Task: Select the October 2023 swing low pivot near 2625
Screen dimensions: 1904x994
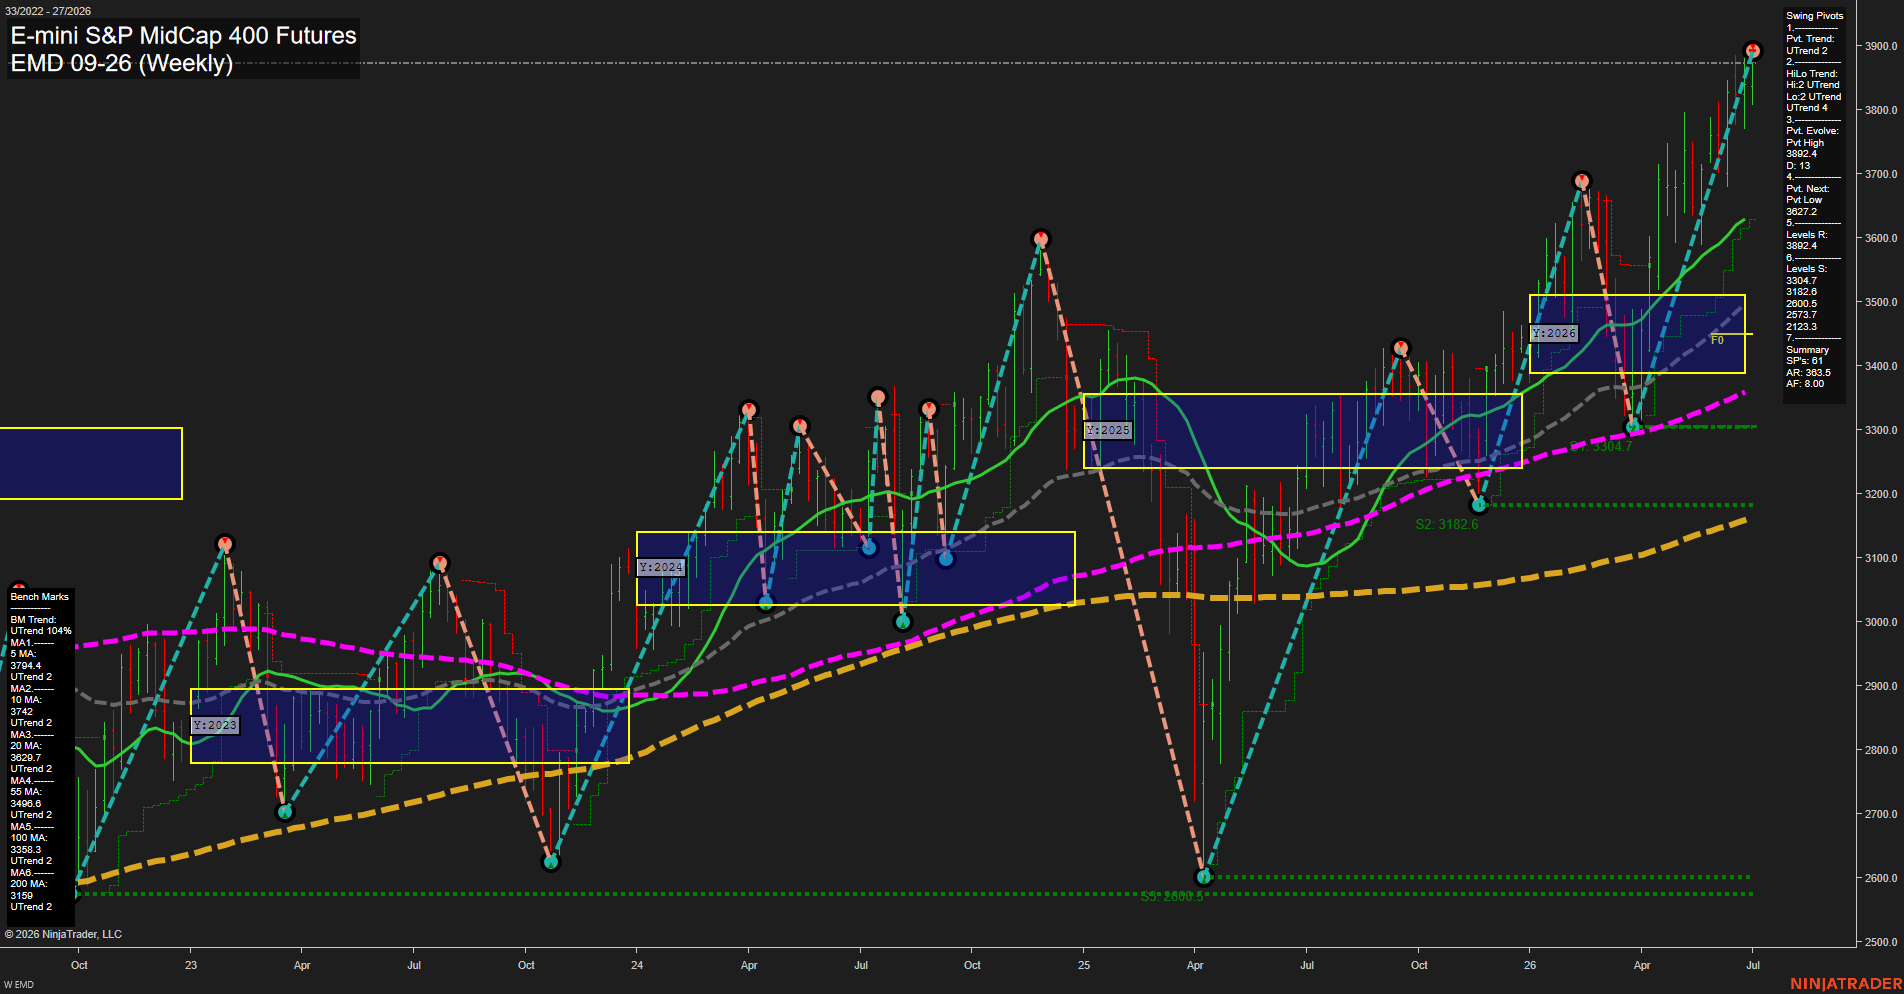Action: click(x=551, y=861)
